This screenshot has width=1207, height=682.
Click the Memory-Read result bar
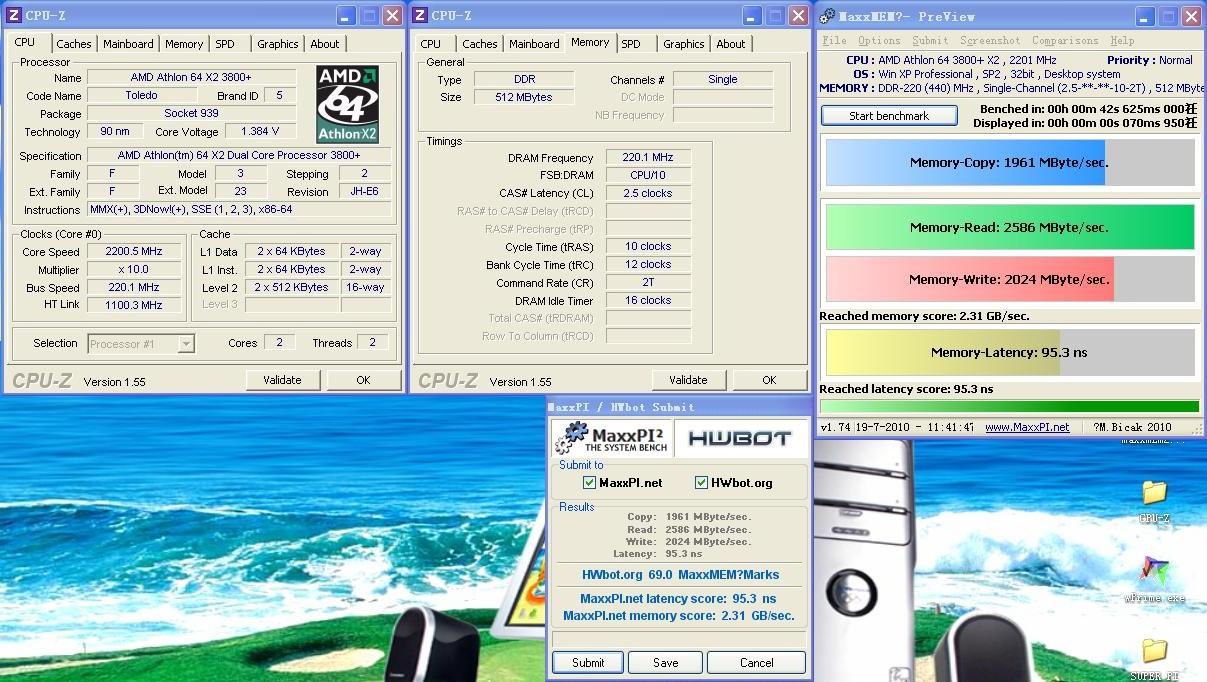coord(1010,227)
